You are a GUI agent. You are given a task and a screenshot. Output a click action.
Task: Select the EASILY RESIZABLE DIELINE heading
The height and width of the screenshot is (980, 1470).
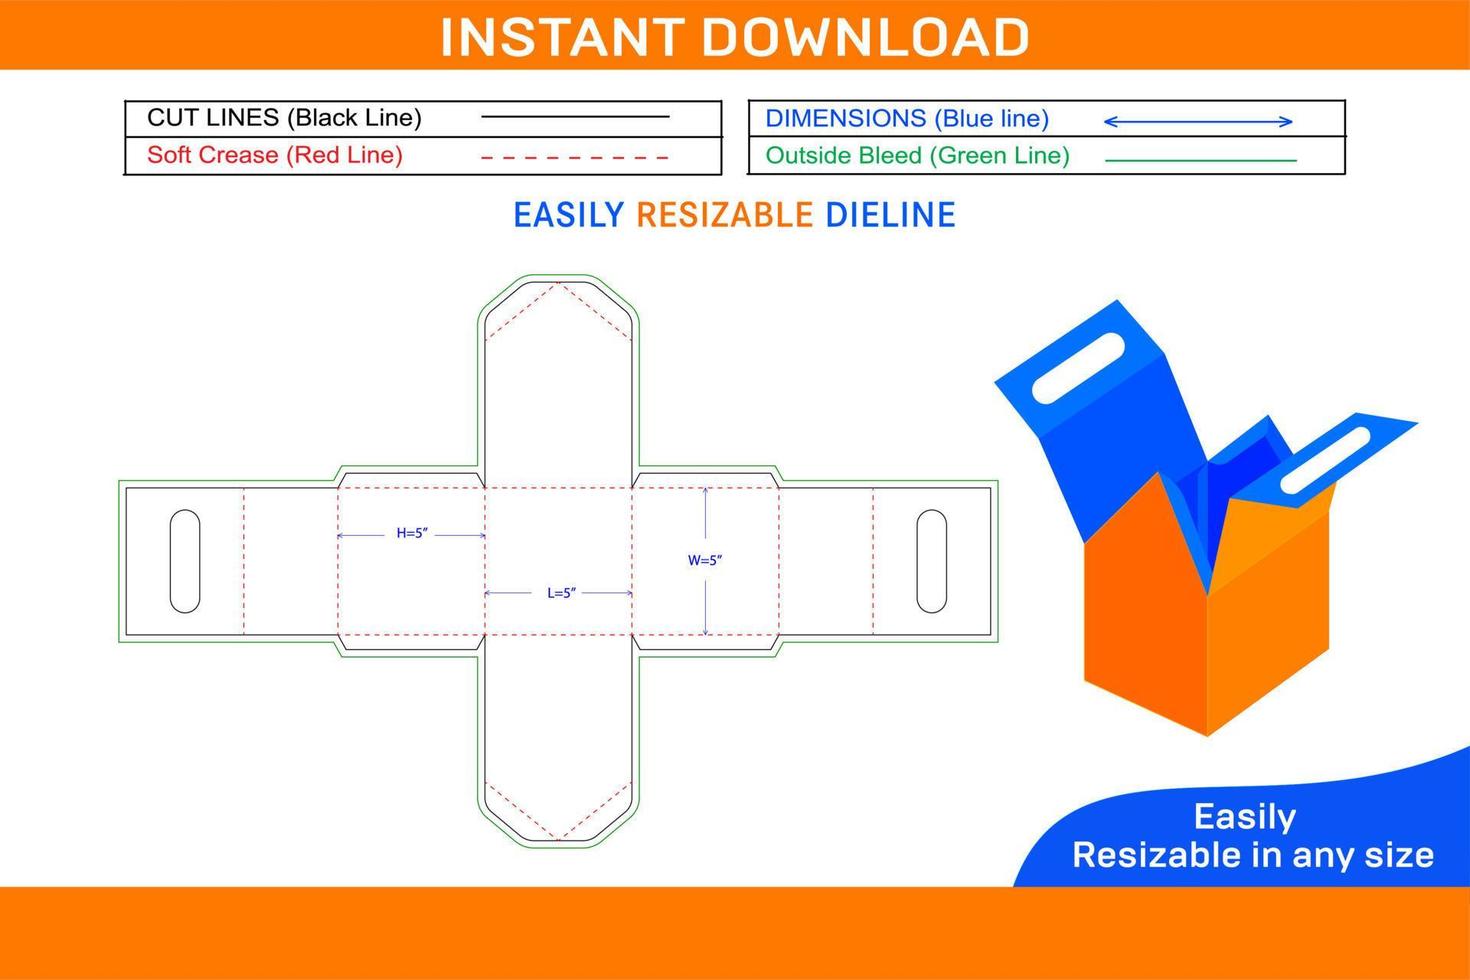(734, 214)
